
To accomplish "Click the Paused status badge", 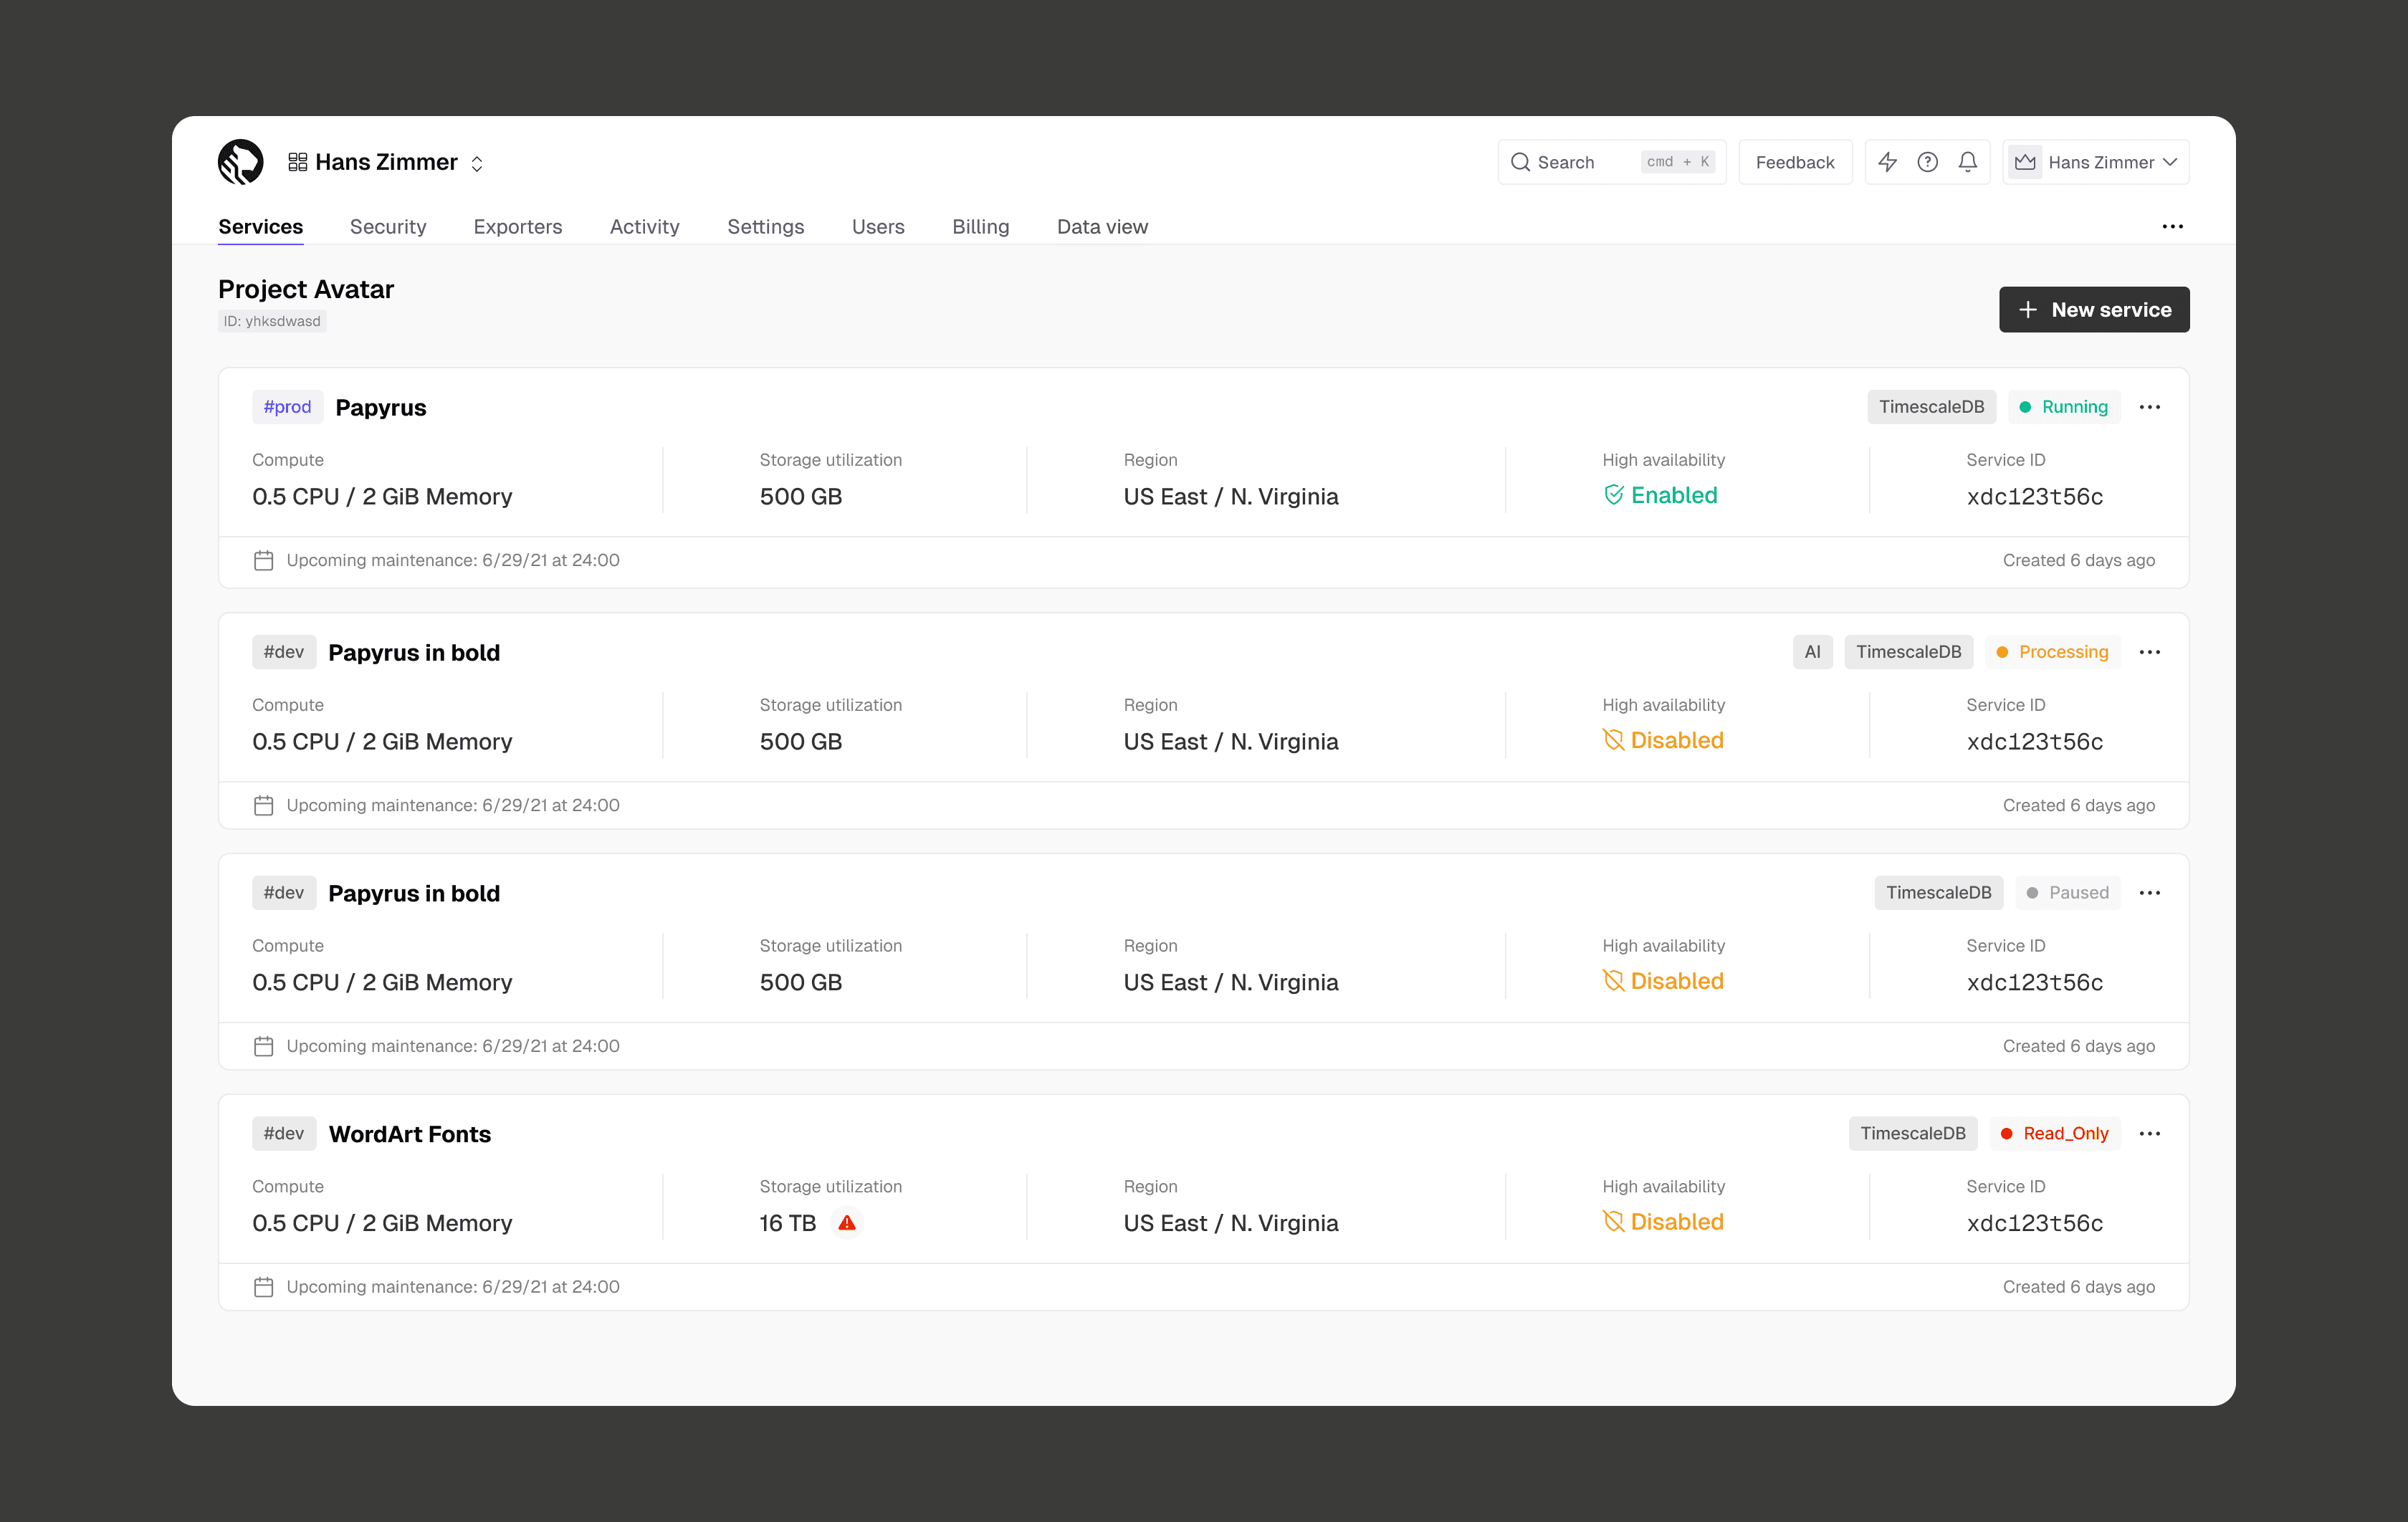I will [2068, 893].
